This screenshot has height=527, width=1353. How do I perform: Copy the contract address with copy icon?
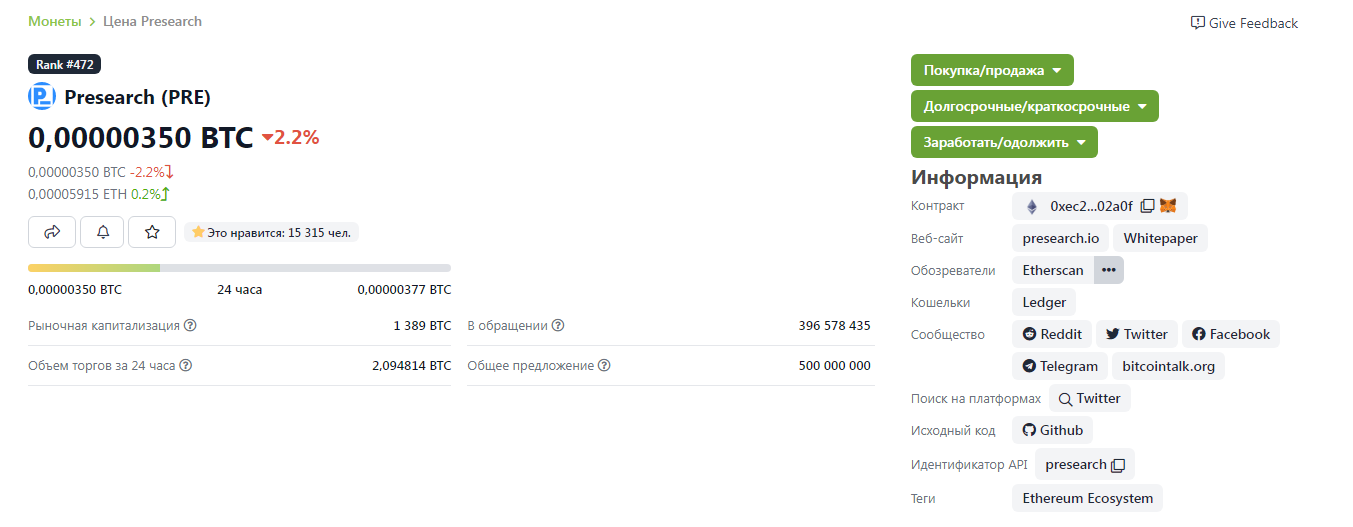(1148, 206)
